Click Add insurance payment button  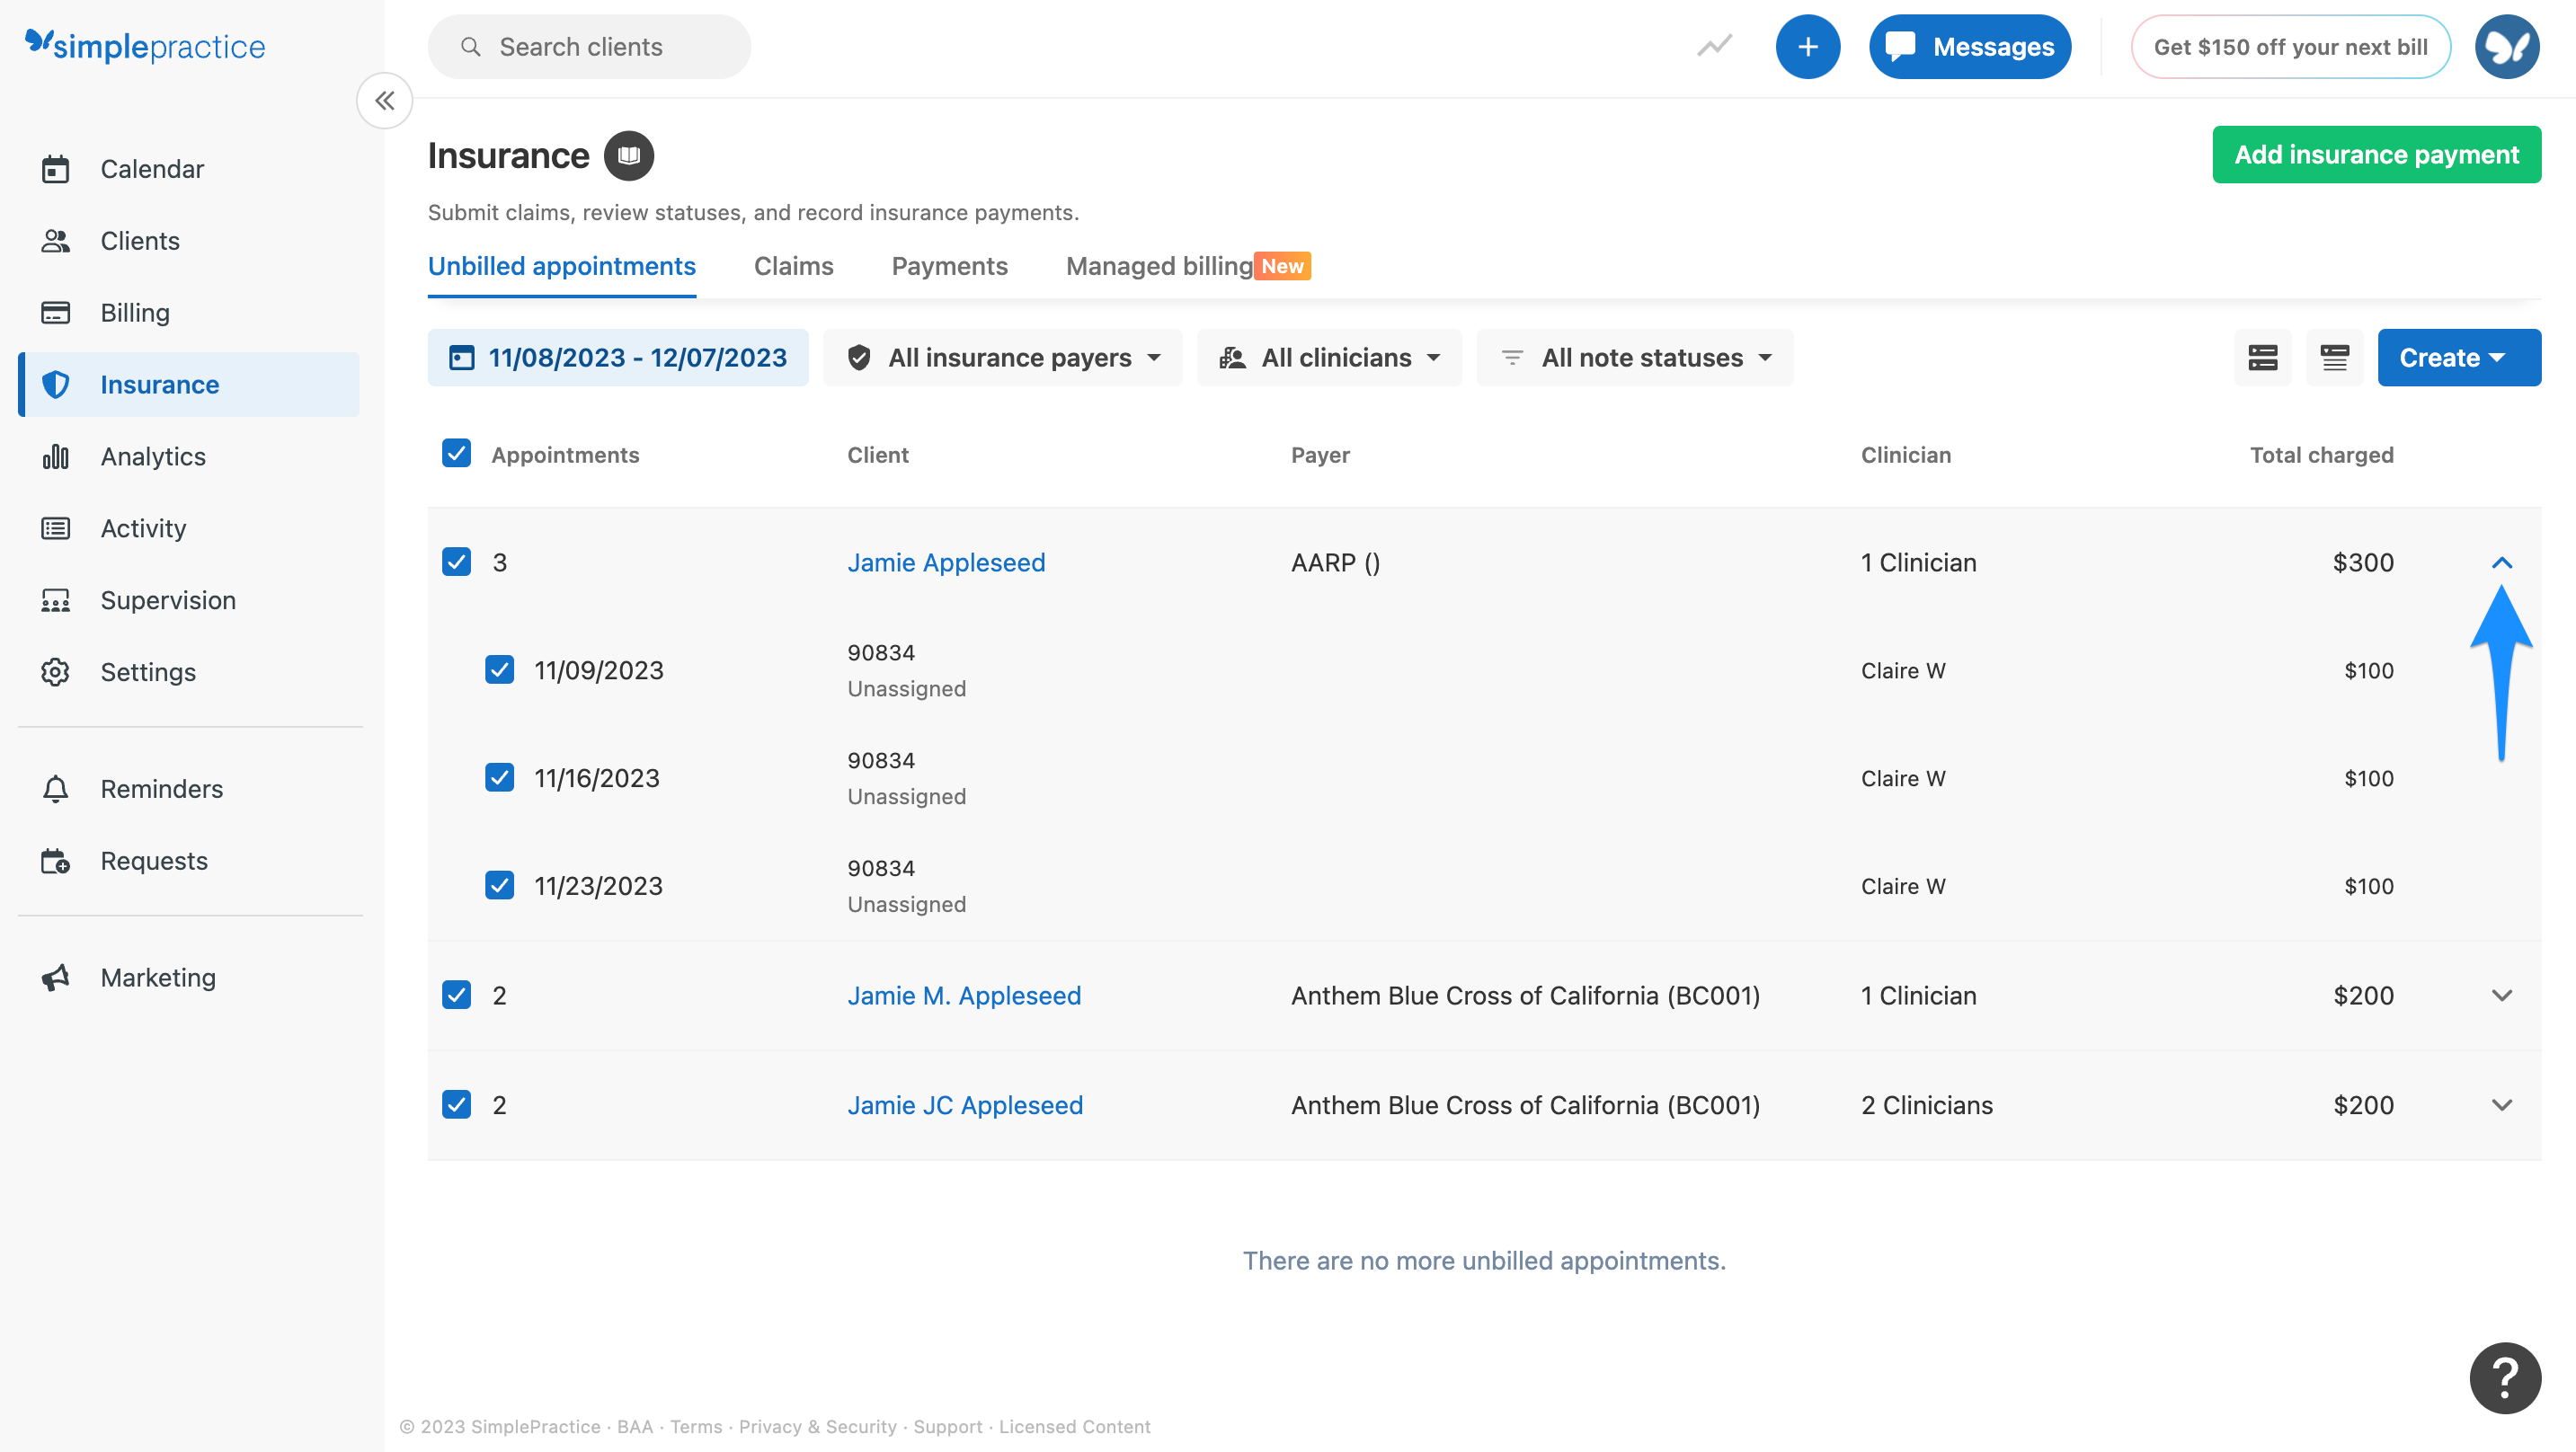tap(2377, 155)
